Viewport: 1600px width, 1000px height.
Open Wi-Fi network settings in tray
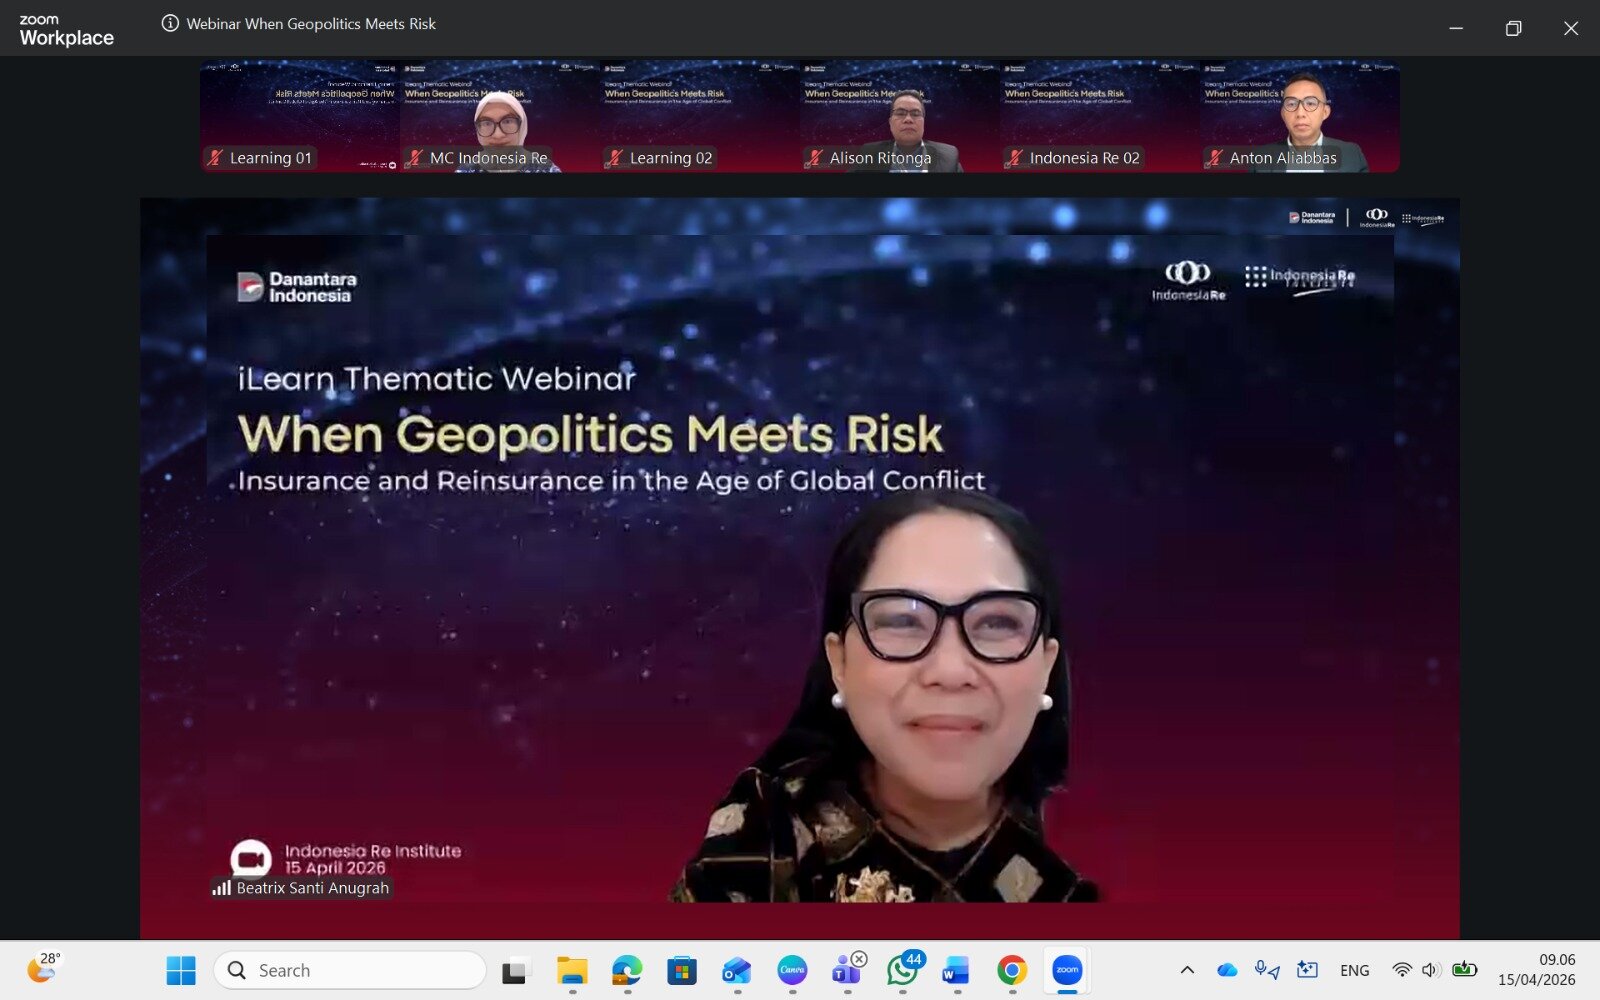coord(1402,970)
